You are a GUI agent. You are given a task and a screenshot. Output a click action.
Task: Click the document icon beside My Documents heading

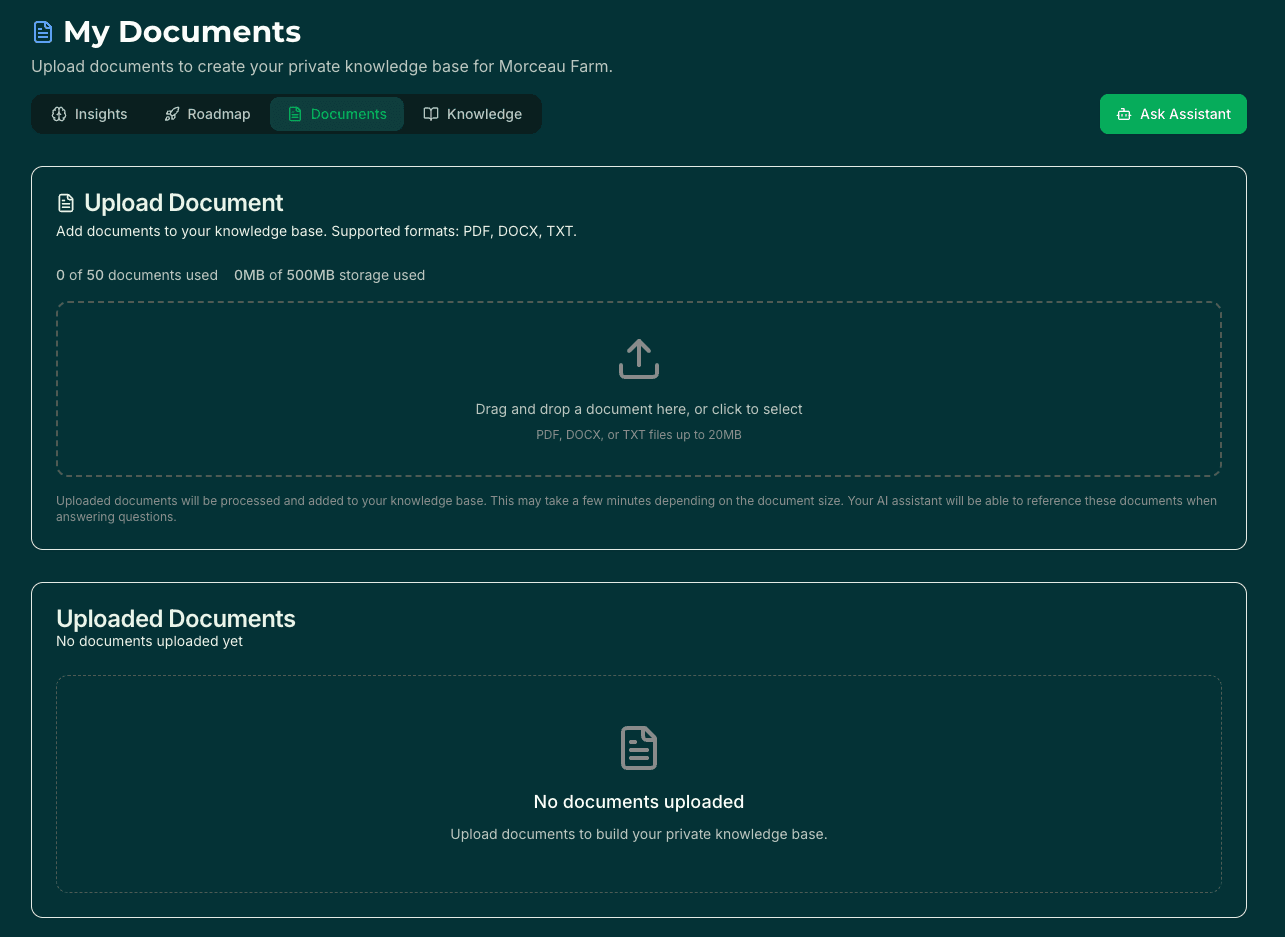42,31
